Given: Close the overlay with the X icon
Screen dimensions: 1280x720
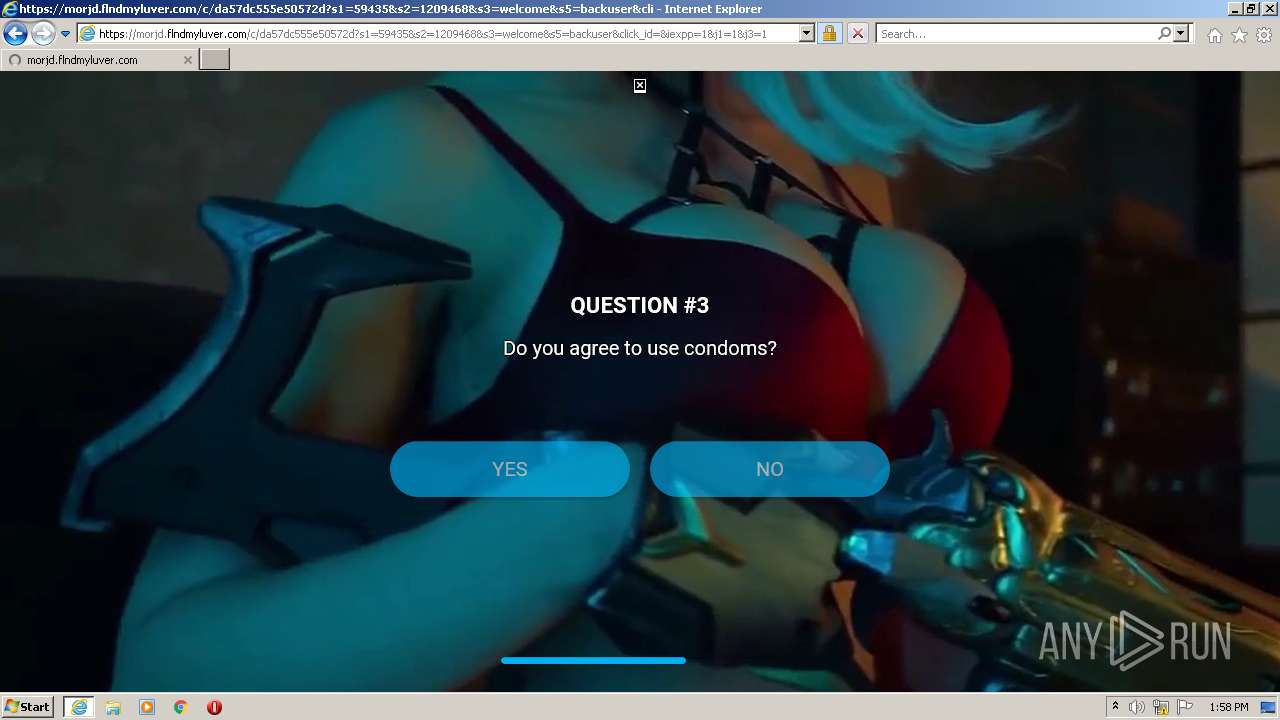Looking at the screenshot, I should 640,86.
